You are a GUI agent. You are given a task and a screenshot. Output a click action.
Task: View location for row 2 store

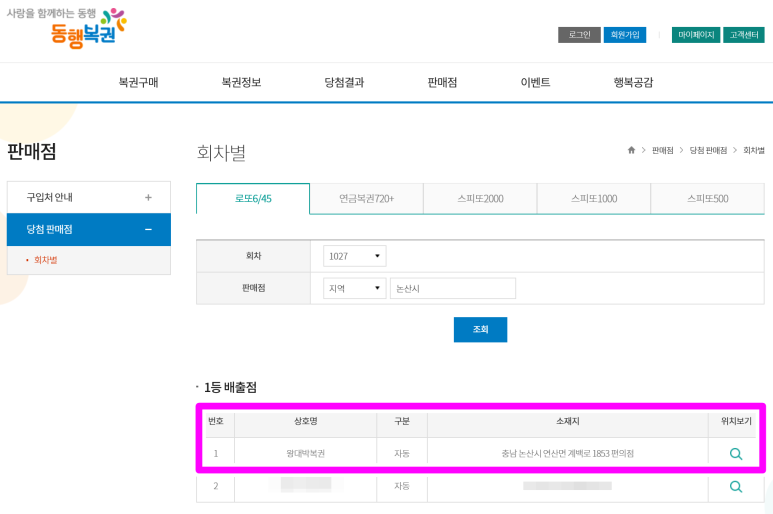(x=736, y=486)
